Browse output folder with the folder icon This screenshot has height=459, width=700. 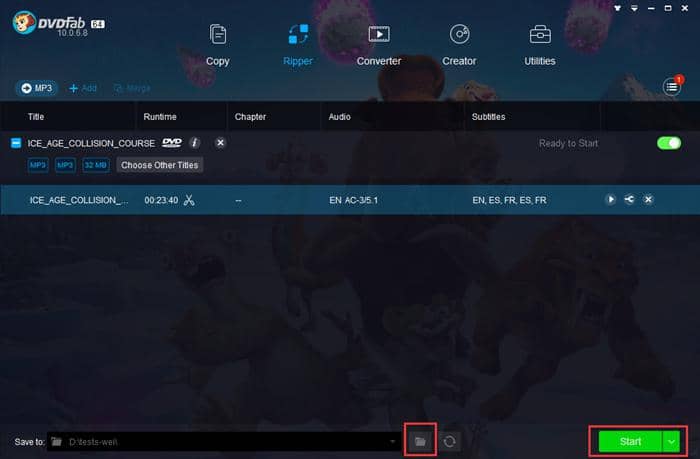click(x=420, y=441)
